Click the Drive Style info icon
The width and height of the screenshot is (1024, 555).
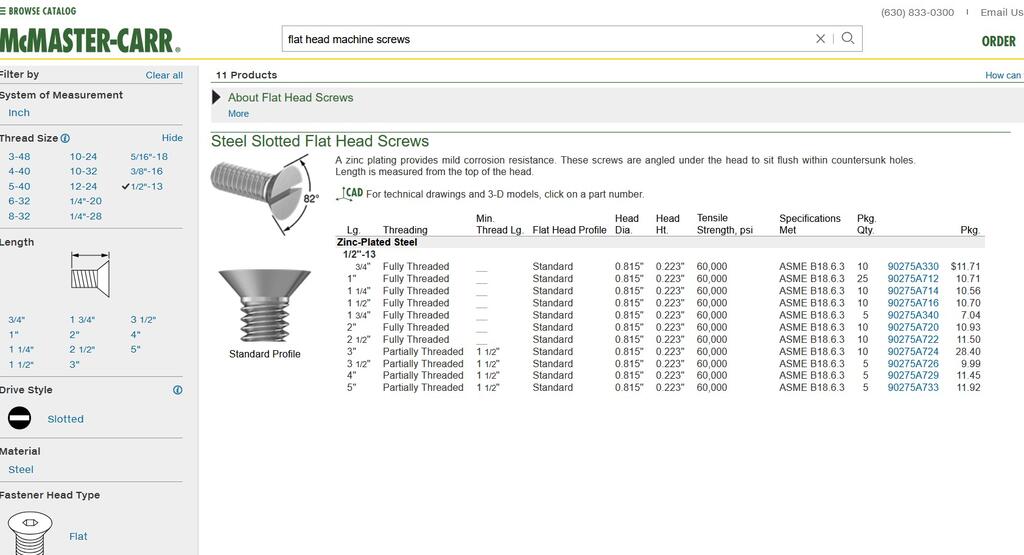pos(178,390)
